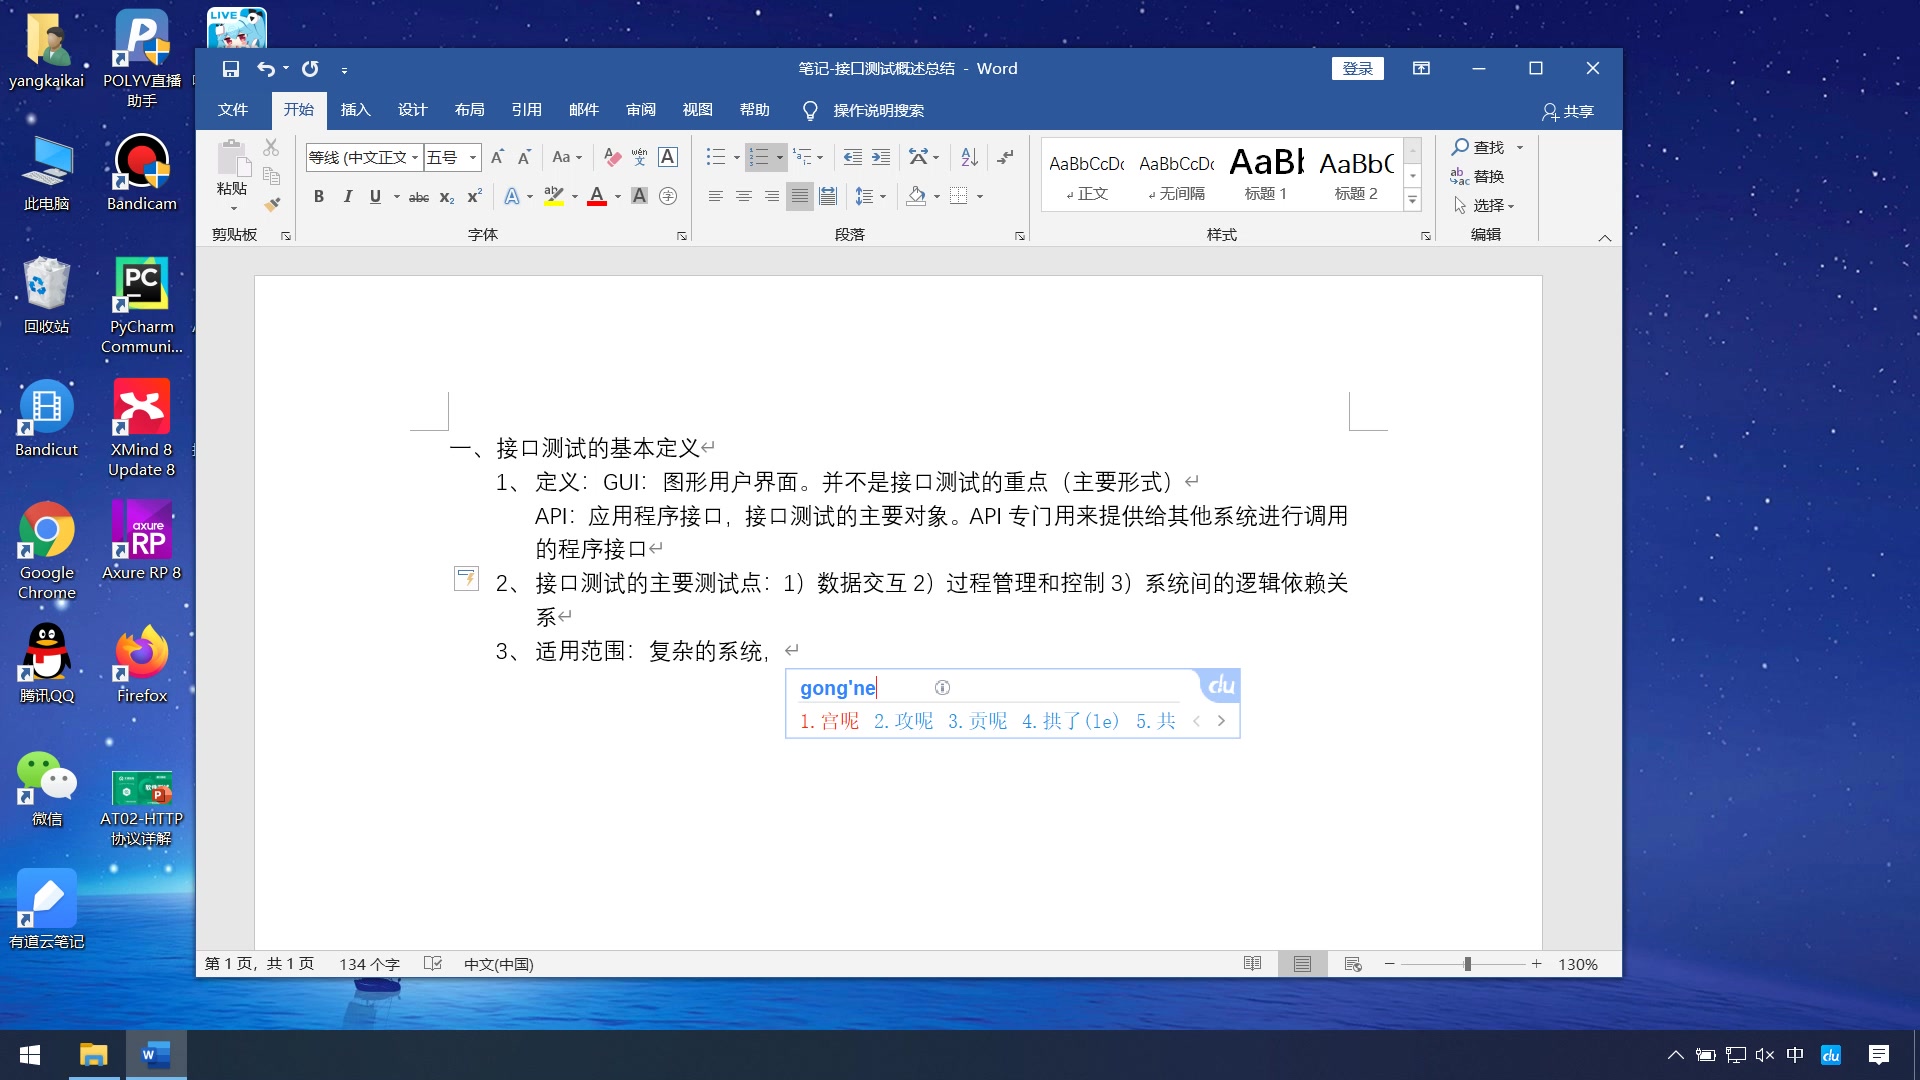Toggle bold formatting
Screen dimensions: 1920x1080
[318, 196]
